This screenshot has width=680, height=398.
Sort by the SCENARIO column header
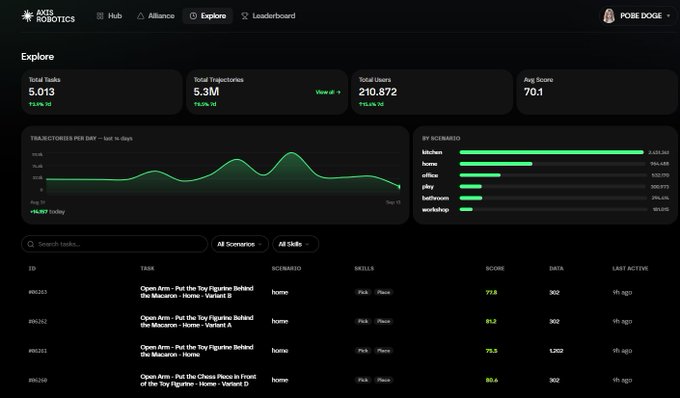tap(286, 268)
